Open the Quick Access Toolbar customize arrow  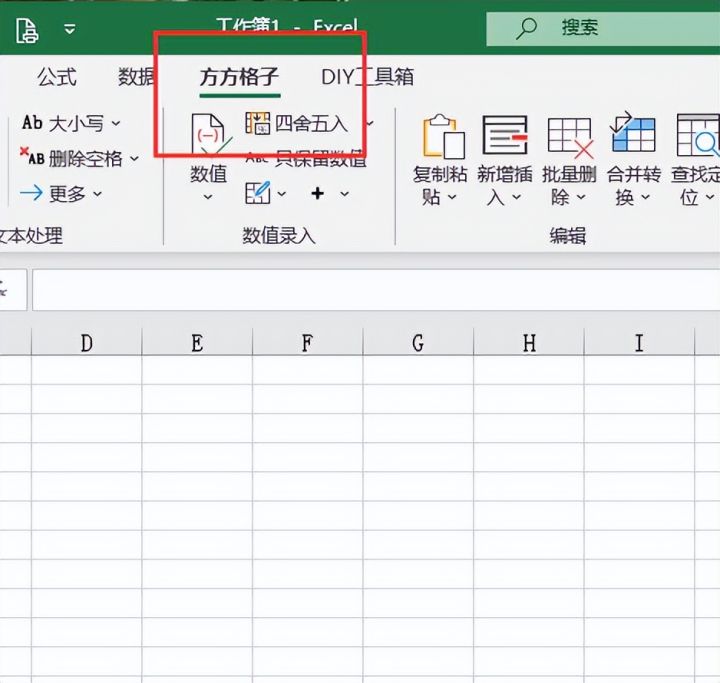pos(70,30)
